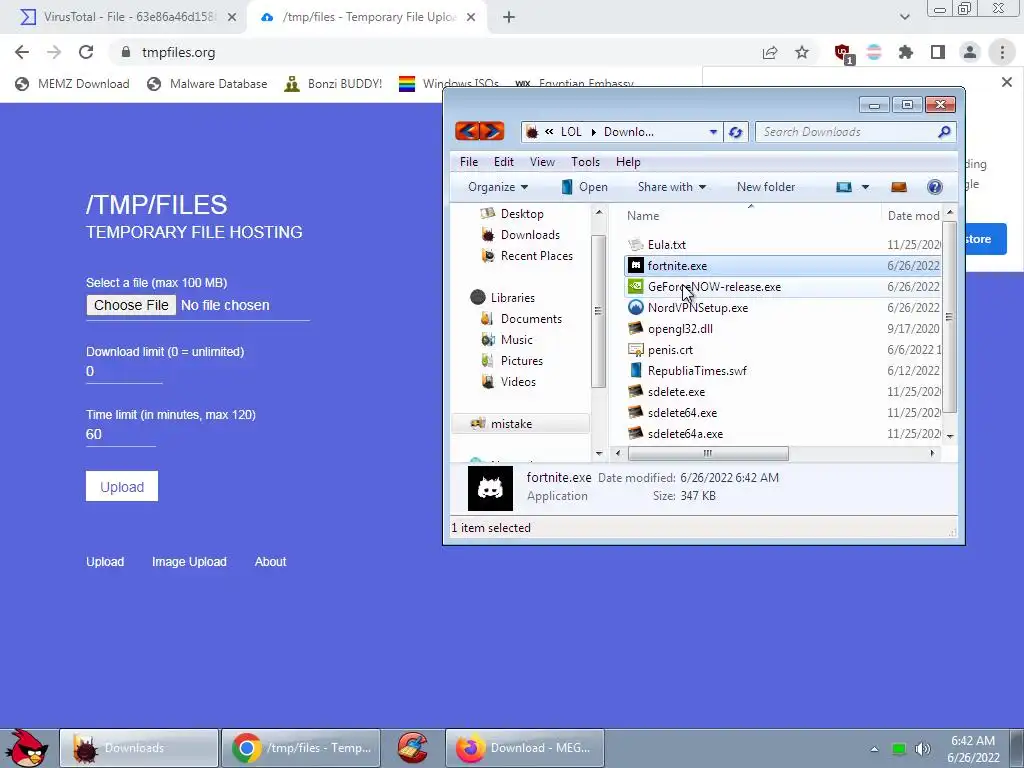Click the Upload footer link
Image resolution: width=1024 pixels, height=768 pixels.
(105, 562)
